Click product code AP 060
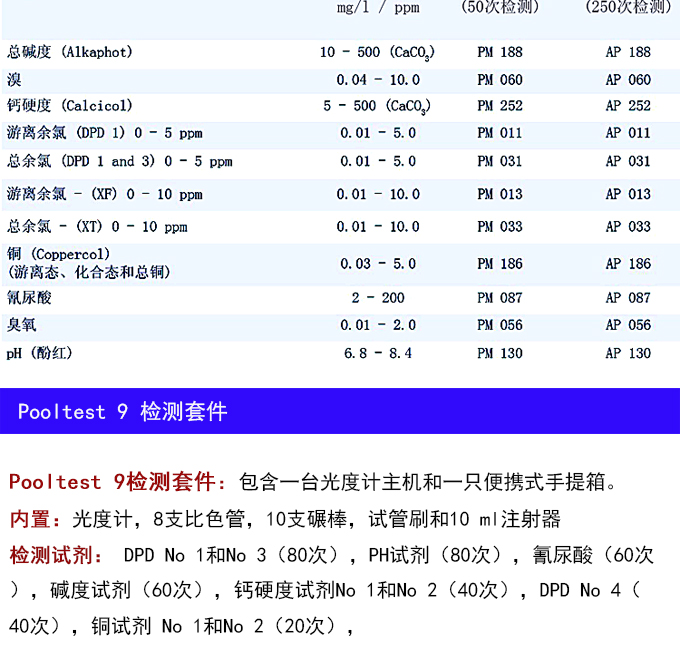Viewport: 680px width, 656px height. (627, 80)
